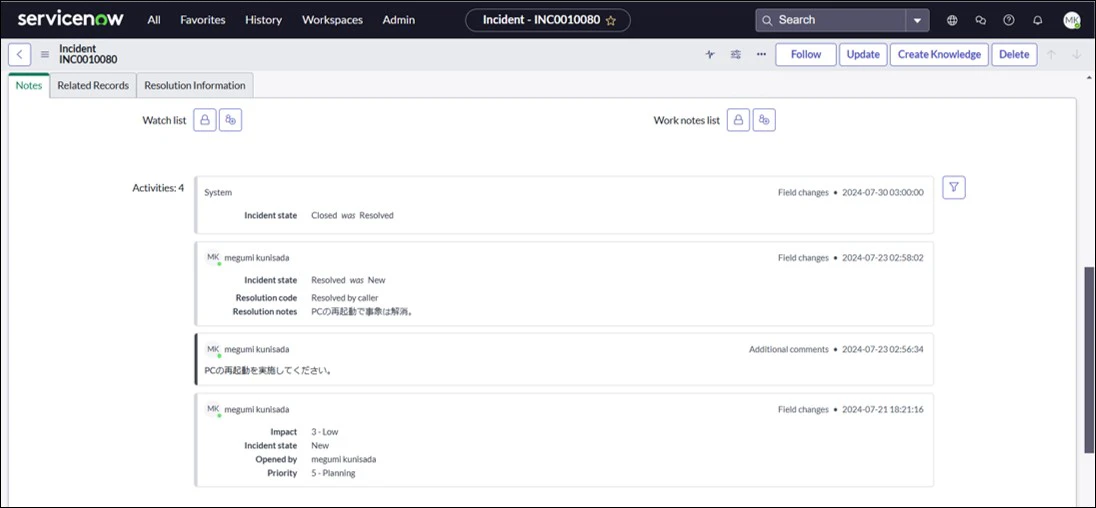Click the 2024-07-23 02:58:02 timestamp
The height and width of the screenshot is (508, 1096).
pos(883,258)
